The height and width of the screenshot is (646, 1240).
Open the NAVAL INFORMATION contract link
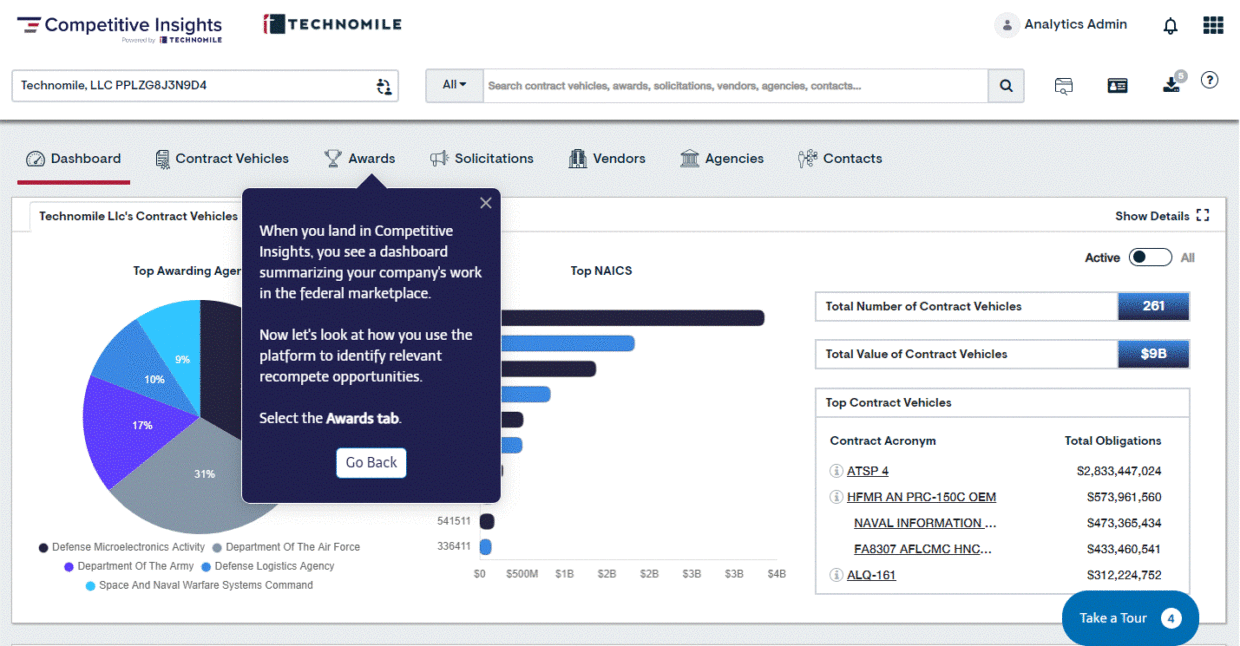(x=925, y=523)
